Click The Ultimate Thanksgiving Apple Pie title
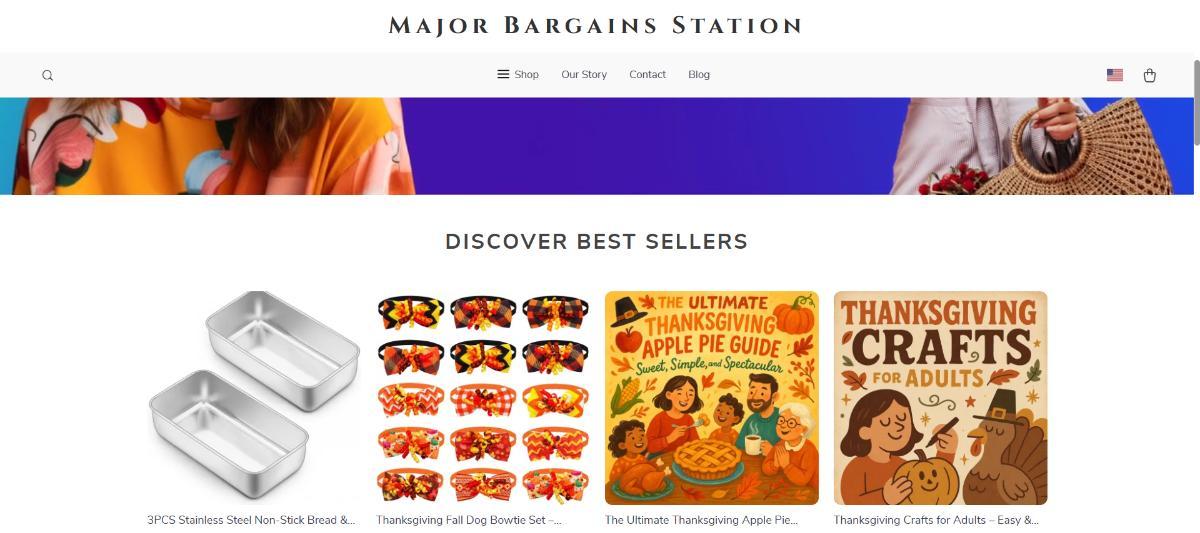The image size is (1200, 533). (702, 520)
